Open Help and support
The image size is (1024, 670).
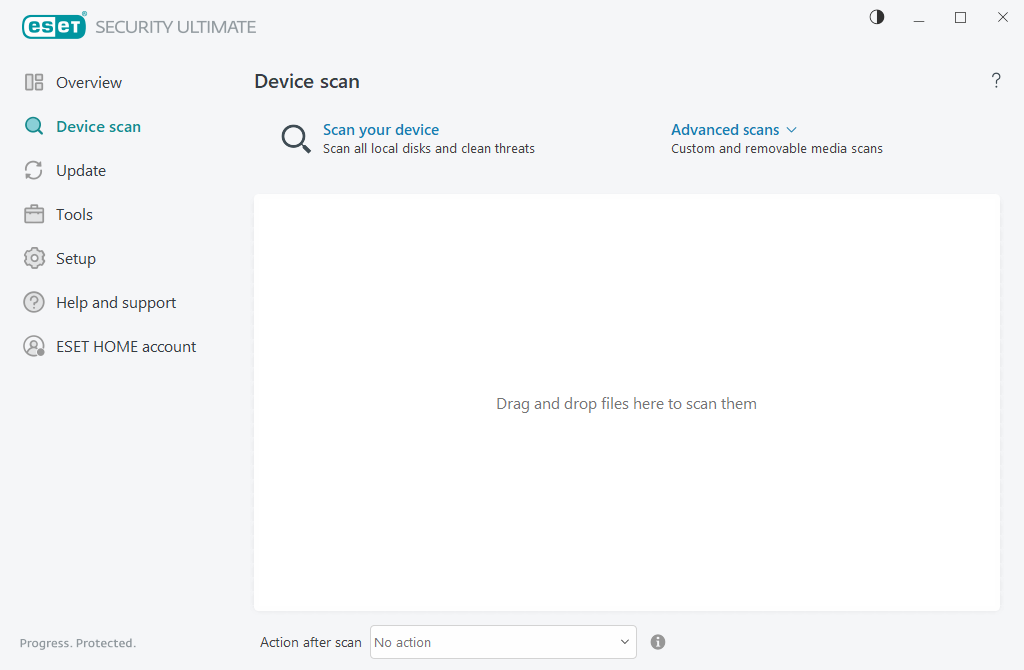coord(116,302)
